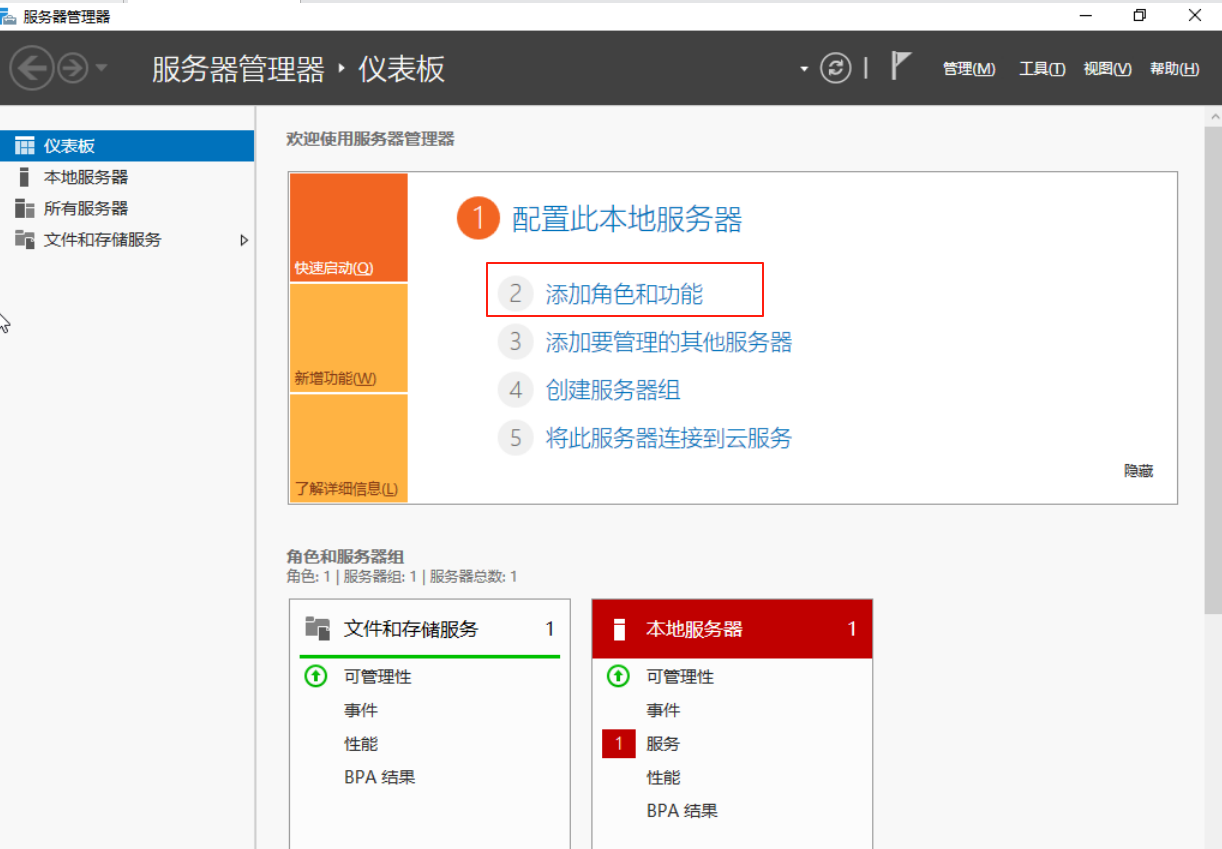This screenshot has width=1222, height=849.
Task: Click 服务 in 本地服务器 tile
Action: coord(663,744)
